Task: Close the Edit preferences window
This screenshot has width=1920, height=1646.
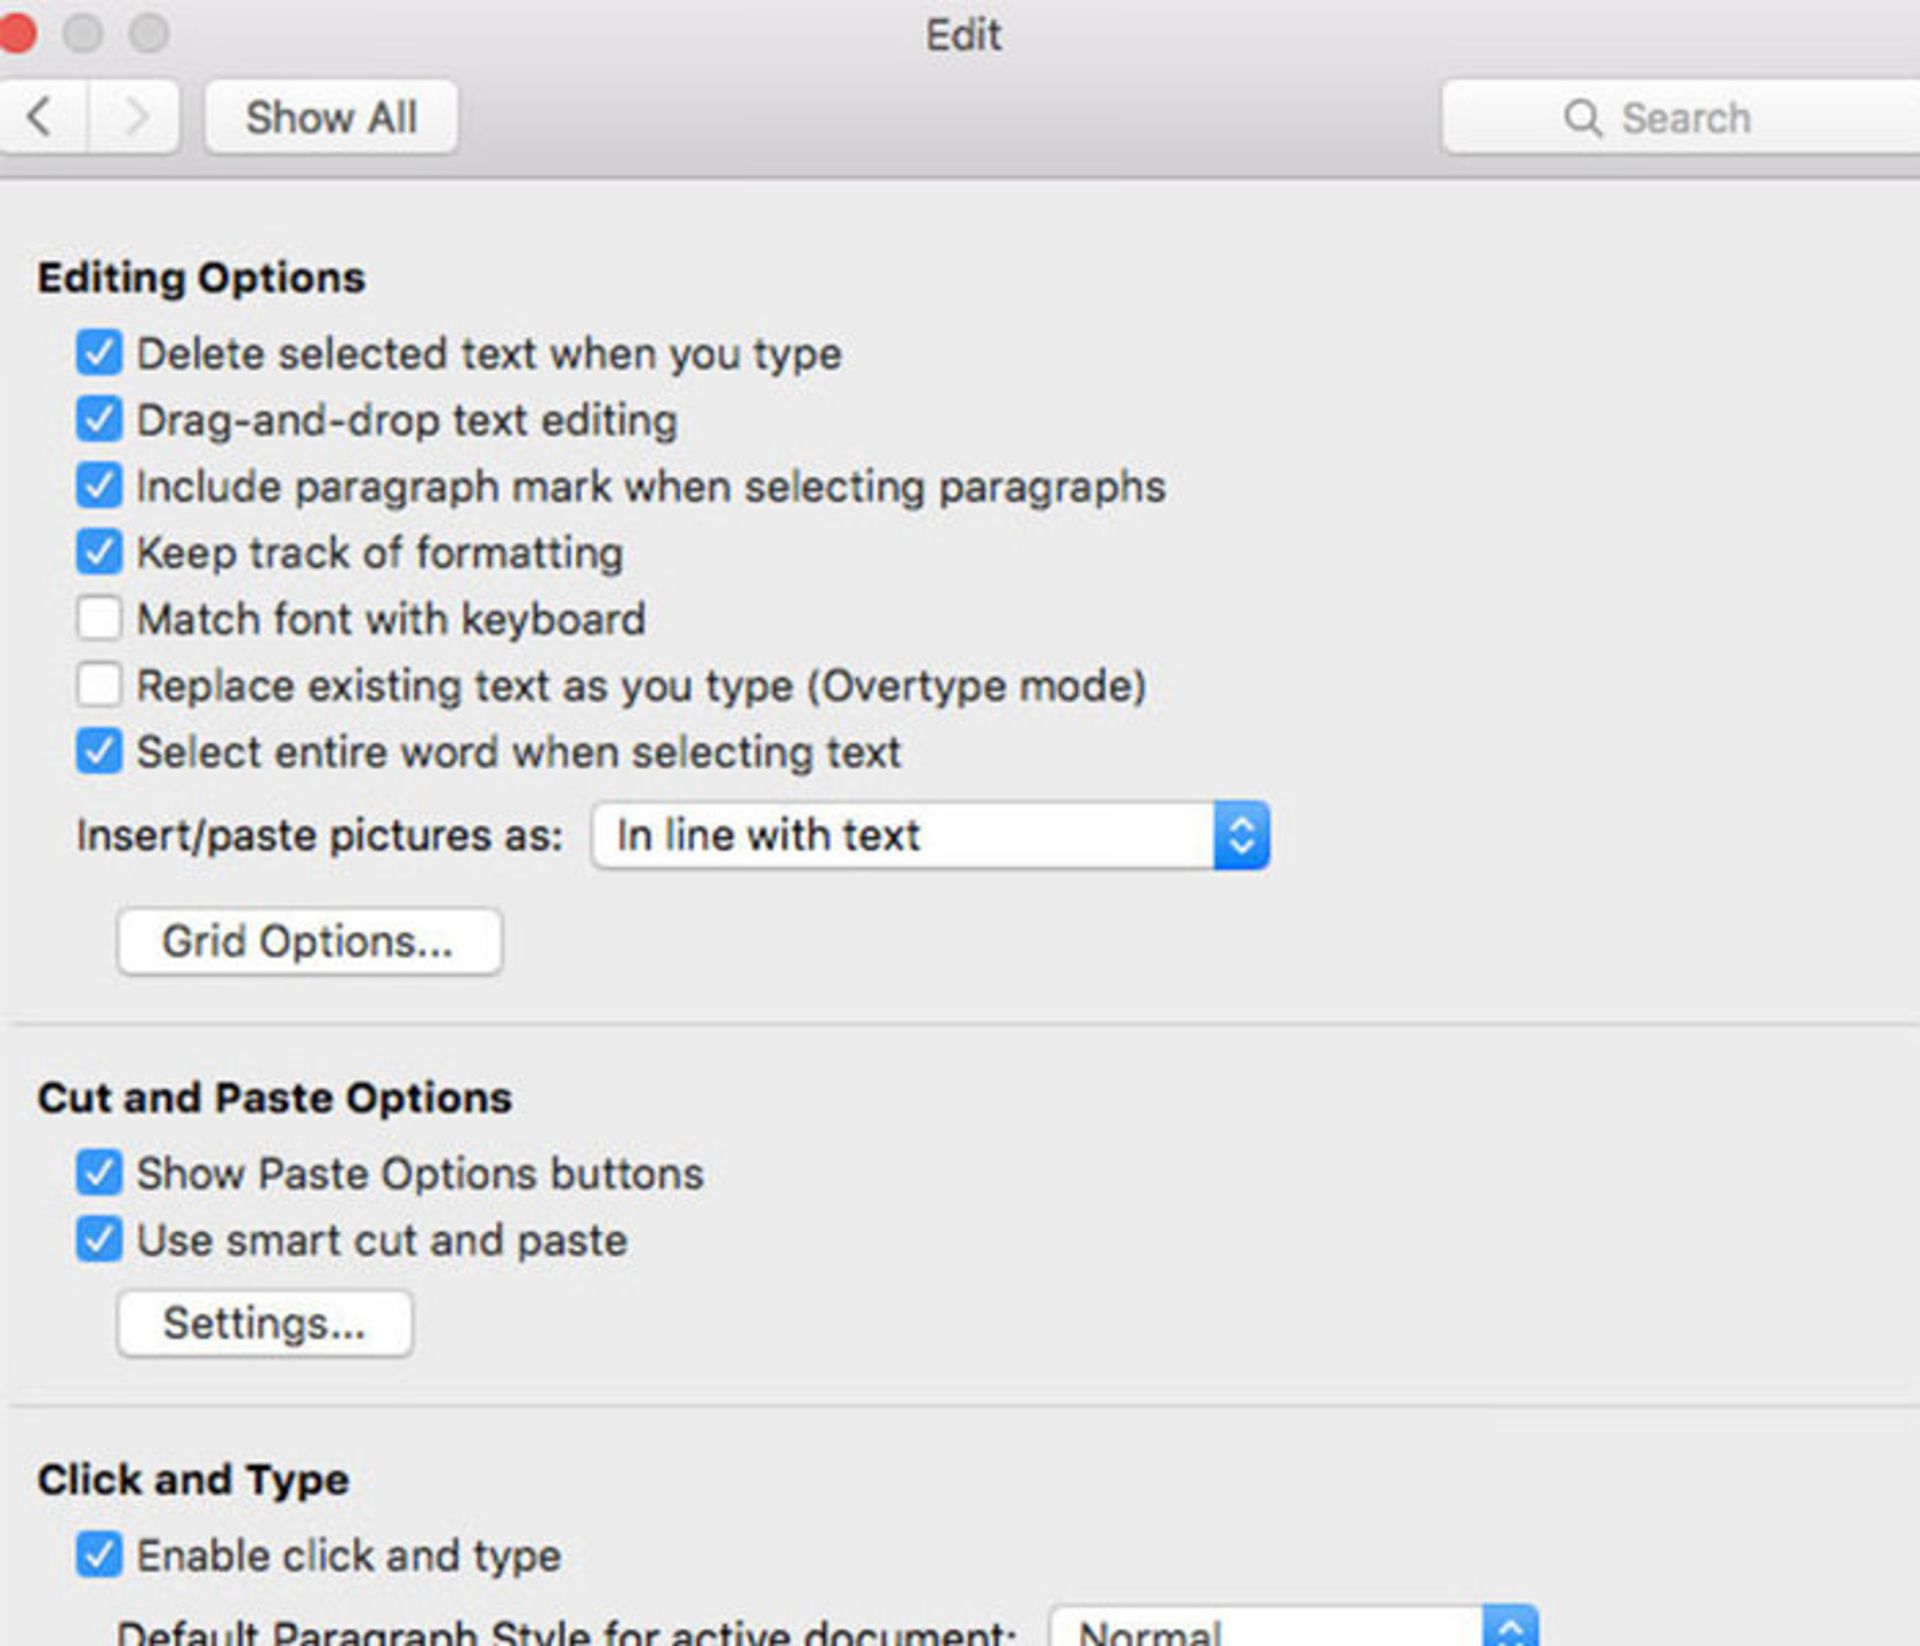Action: point(16,33)
